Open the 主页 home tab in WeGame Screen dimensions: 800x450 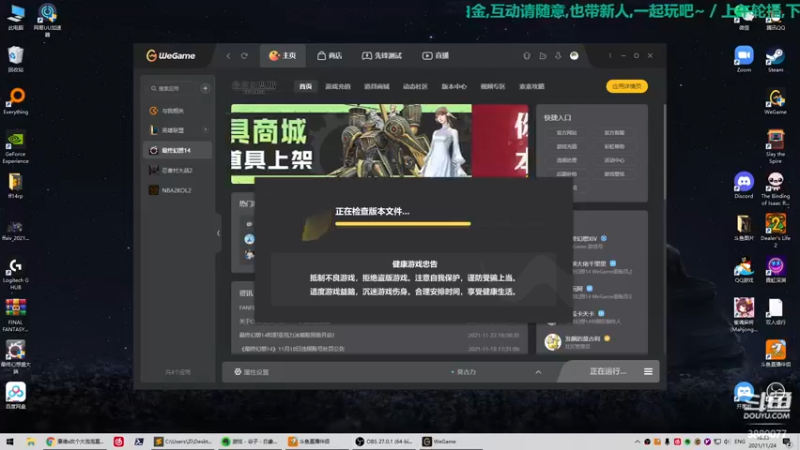click(x=283, y=56)
